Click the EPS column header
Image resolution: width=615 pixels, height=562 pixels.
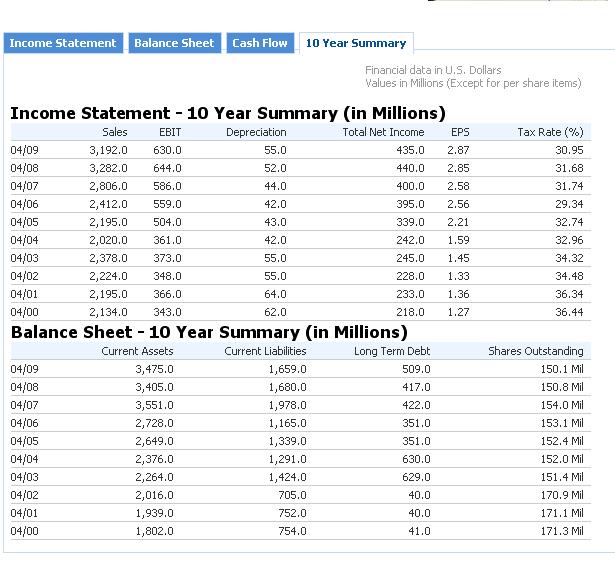tap(459, 132)
